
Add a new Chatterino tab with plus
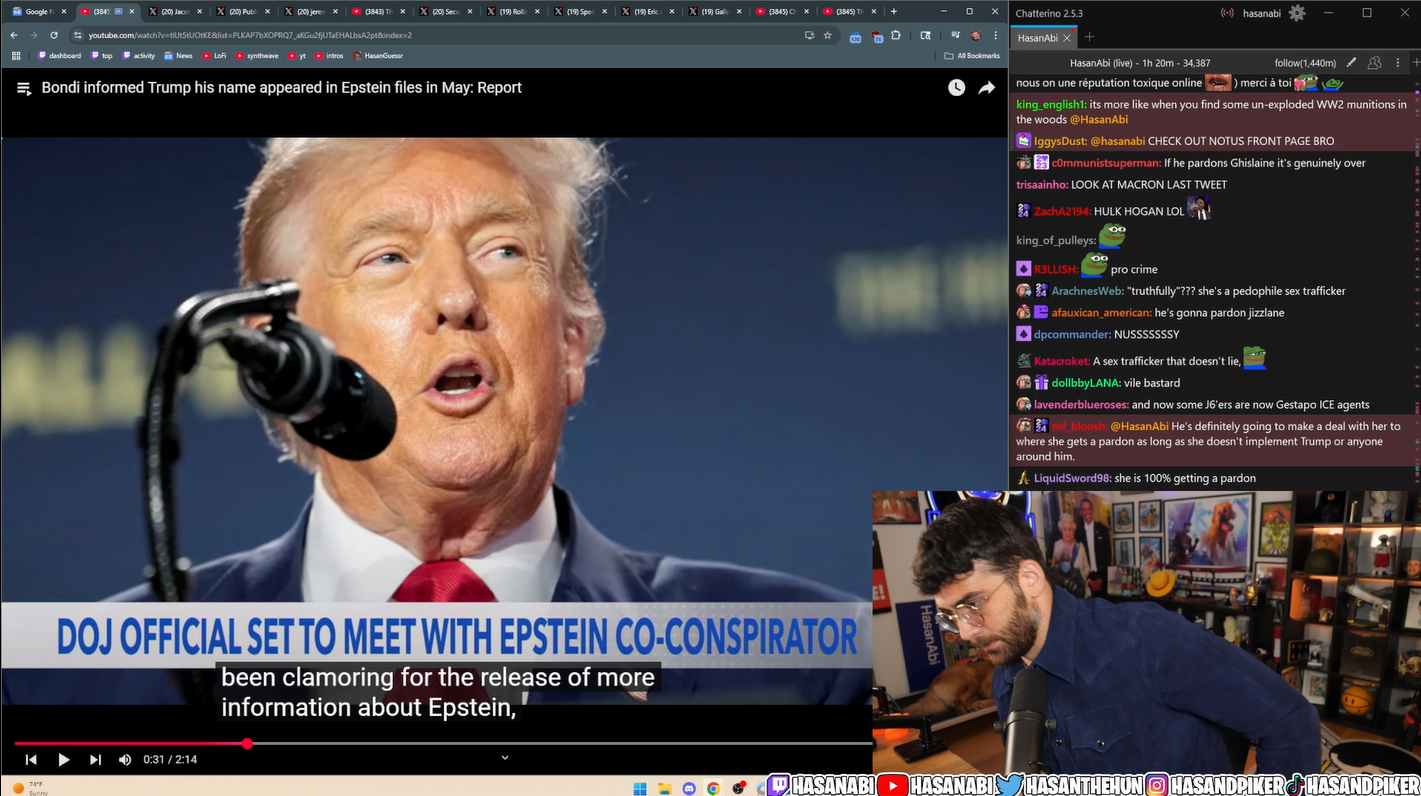click(x=1090, y=38)
